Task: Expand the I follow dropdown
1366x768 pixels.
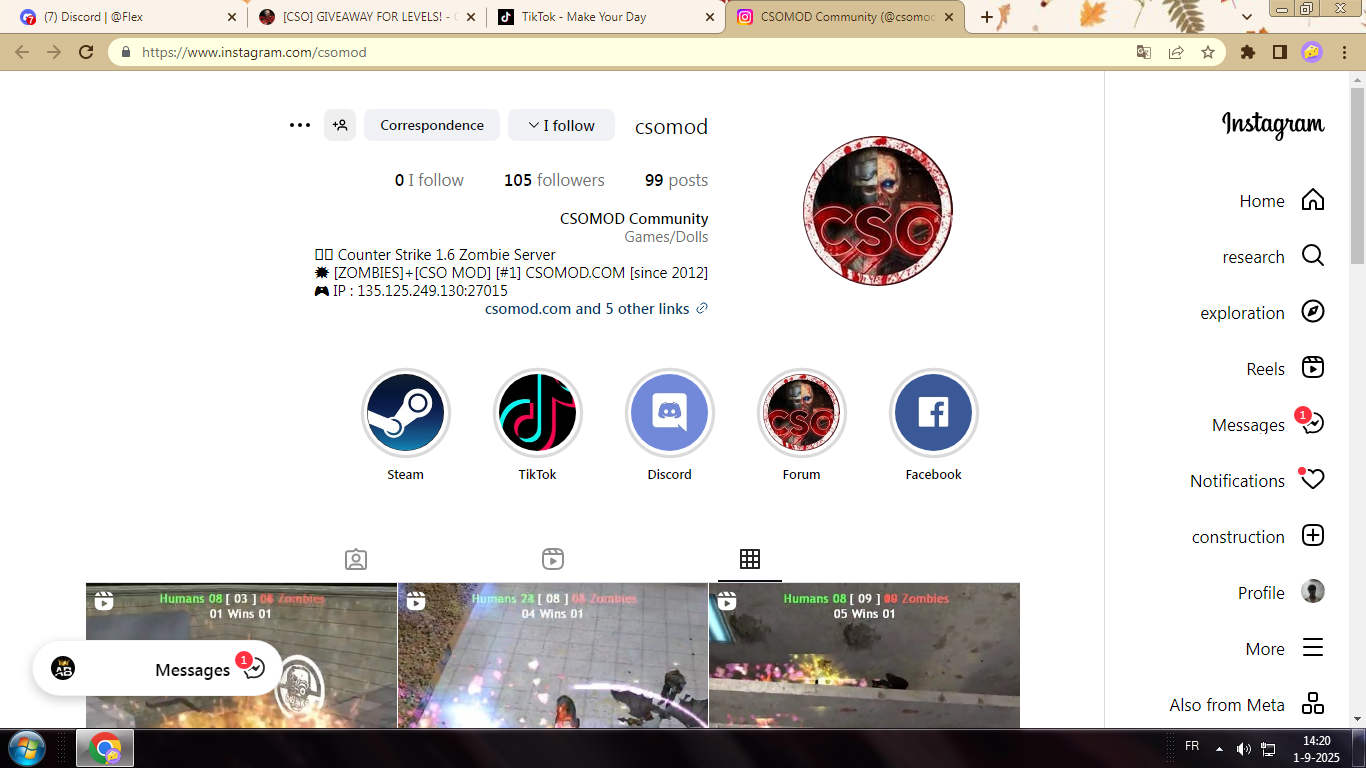Action: click(x=561, y=125)
